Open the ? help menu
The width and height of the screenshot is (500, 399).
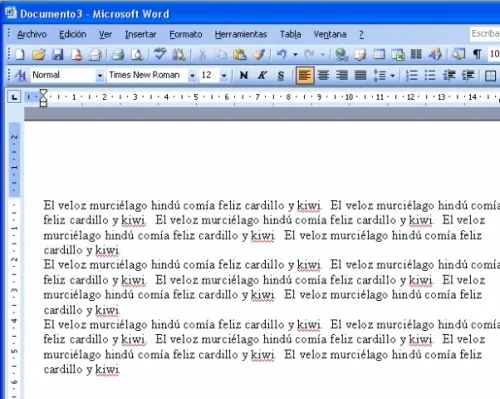click(x=361, y=34)
